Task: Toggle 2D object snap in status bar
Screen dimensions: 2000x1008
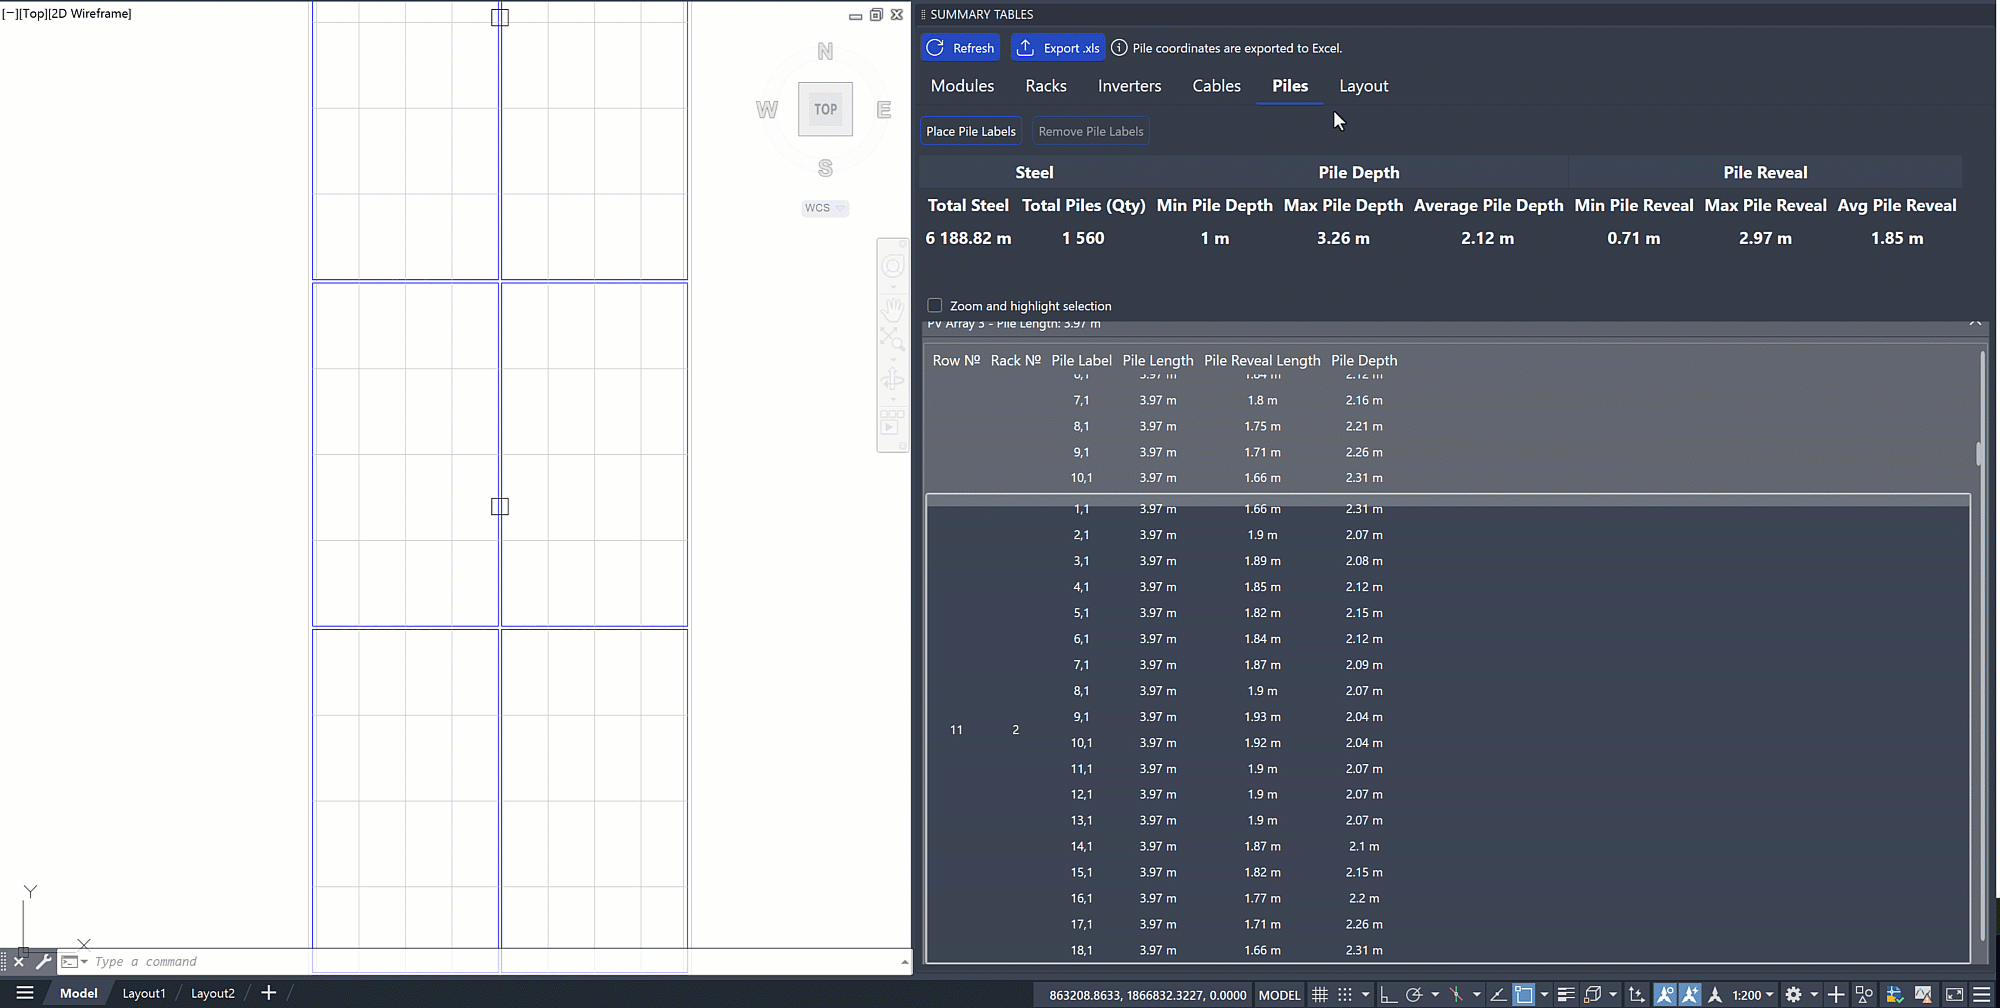Action: click(1523, 994)
